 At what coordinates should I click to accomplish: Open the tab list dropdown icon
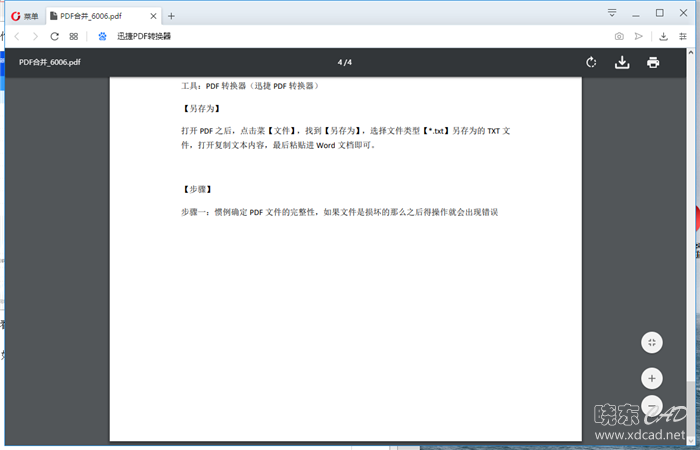point(612,13)
